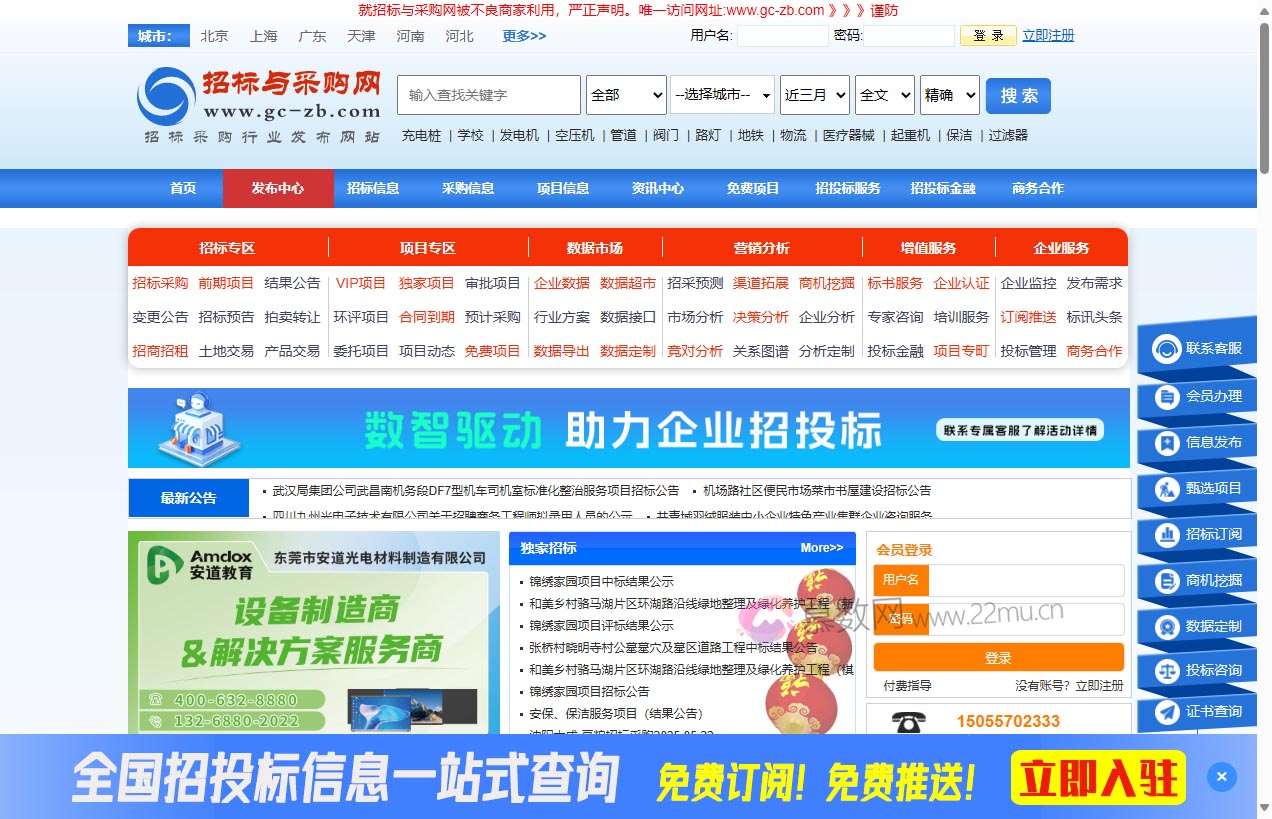Open the 全部 category dropdown
Image resolution: width=1272 pixels, height=819 pixels.
pyautogui.click(x=625, y=95)
